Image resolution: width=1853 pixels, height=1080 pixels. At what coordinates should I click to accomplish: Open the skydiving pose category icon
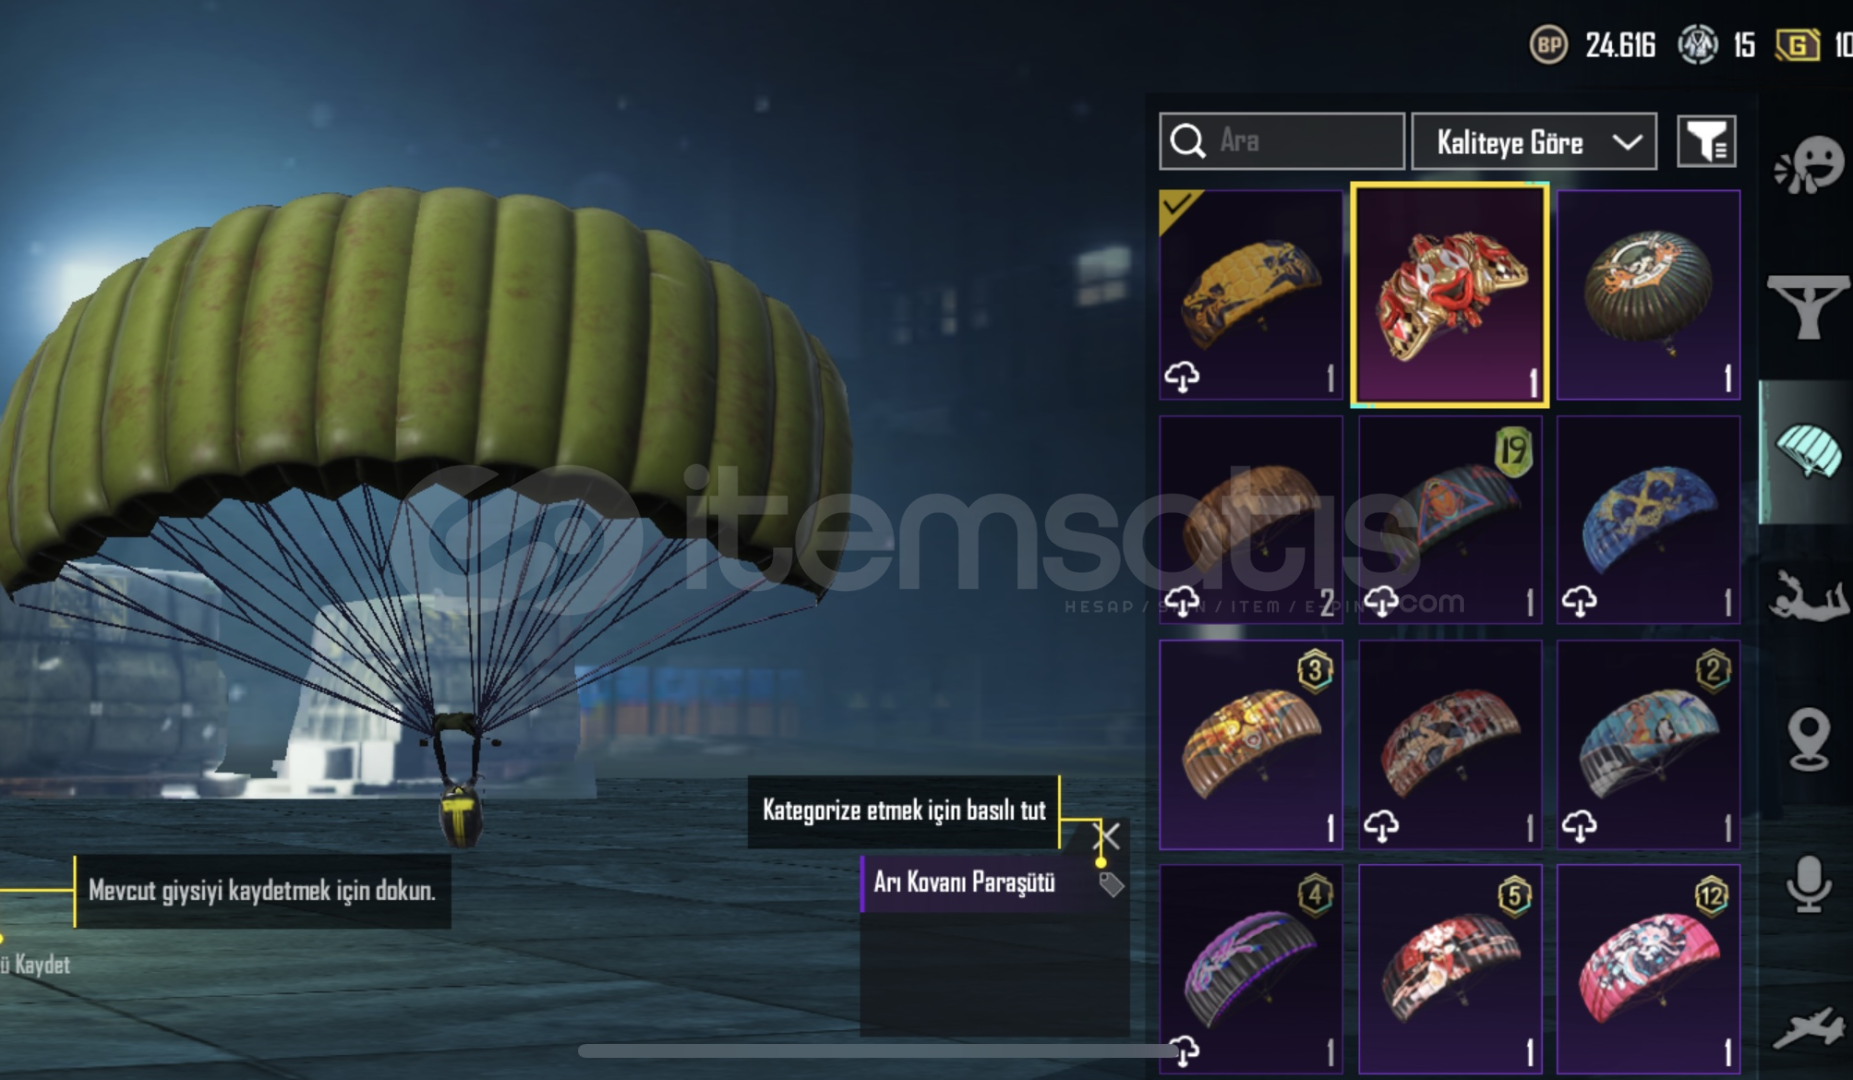(x=1808, y=596)
